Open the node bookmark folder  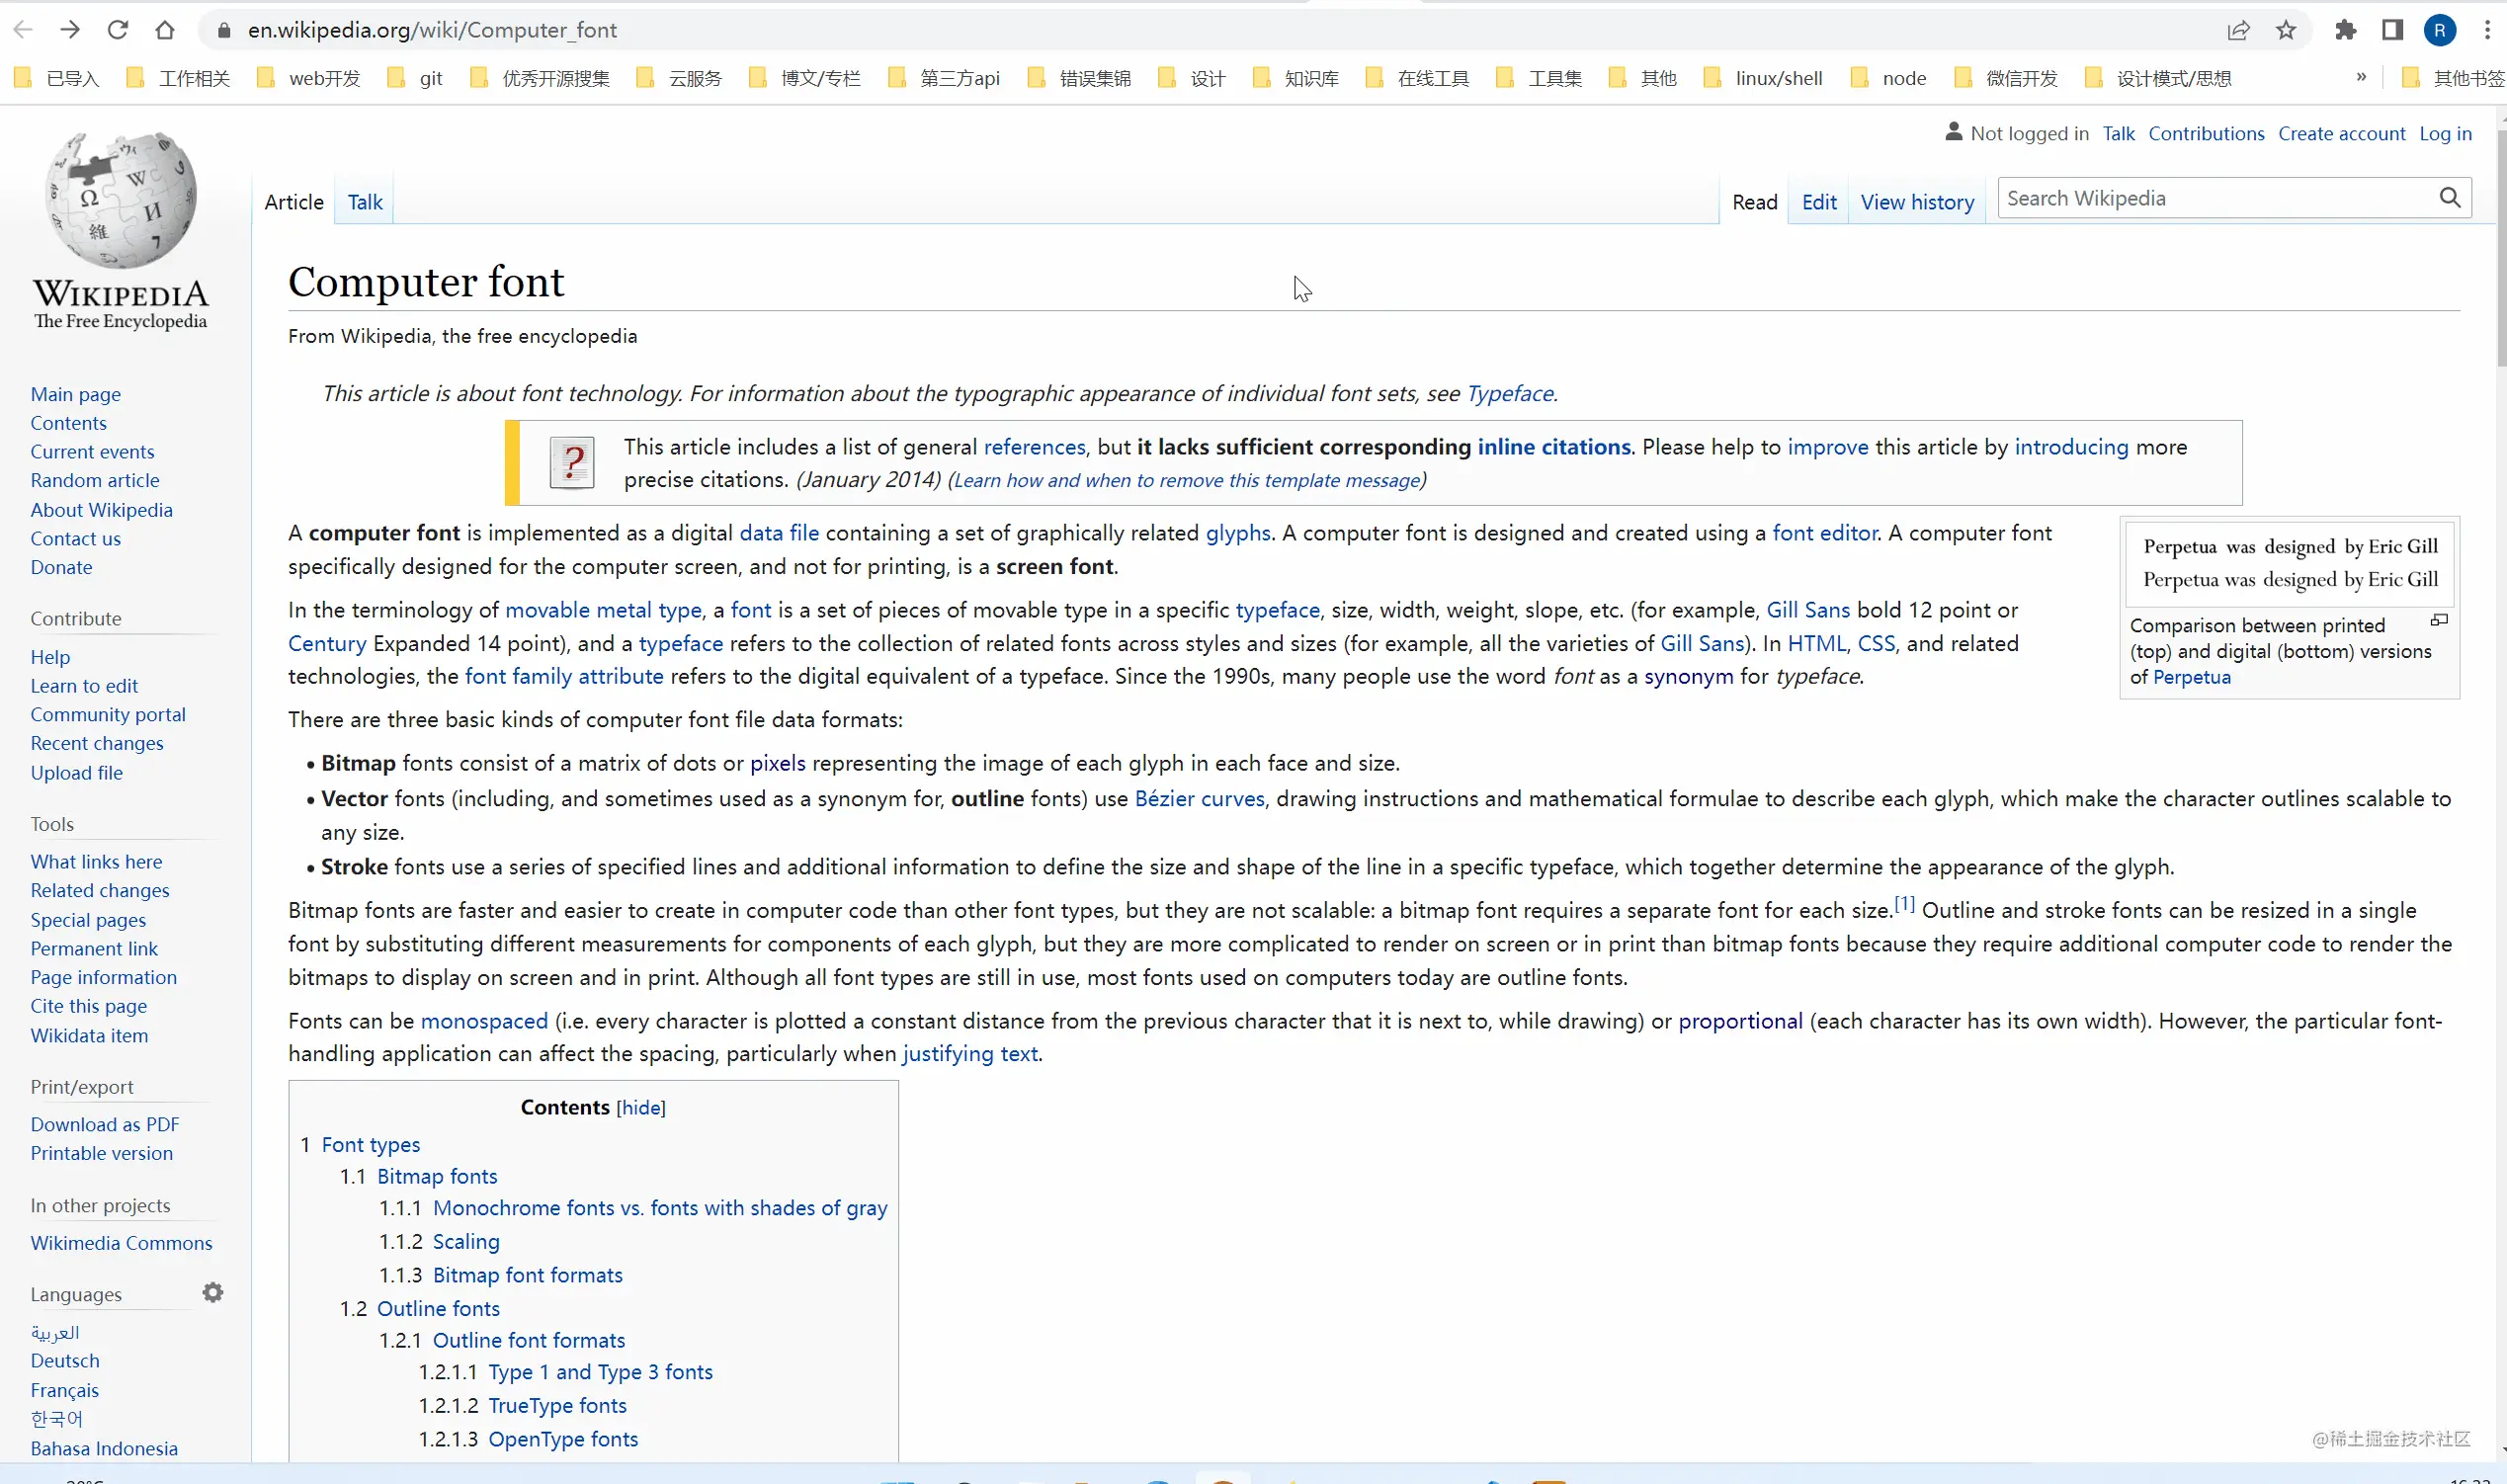(1888, 78)
